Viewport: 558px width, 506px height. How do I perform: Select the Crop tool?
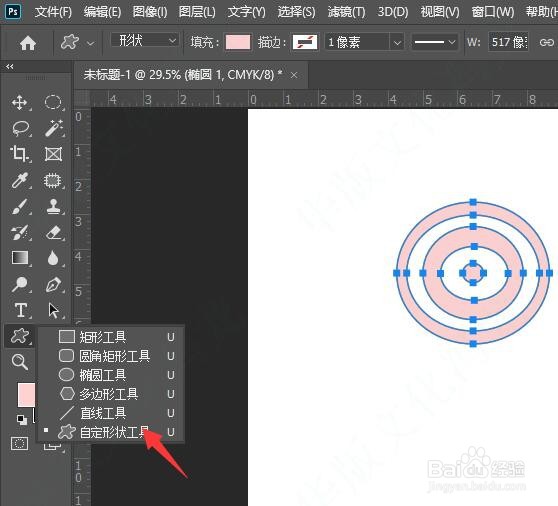pyautogui.click(x=19, y=154)
